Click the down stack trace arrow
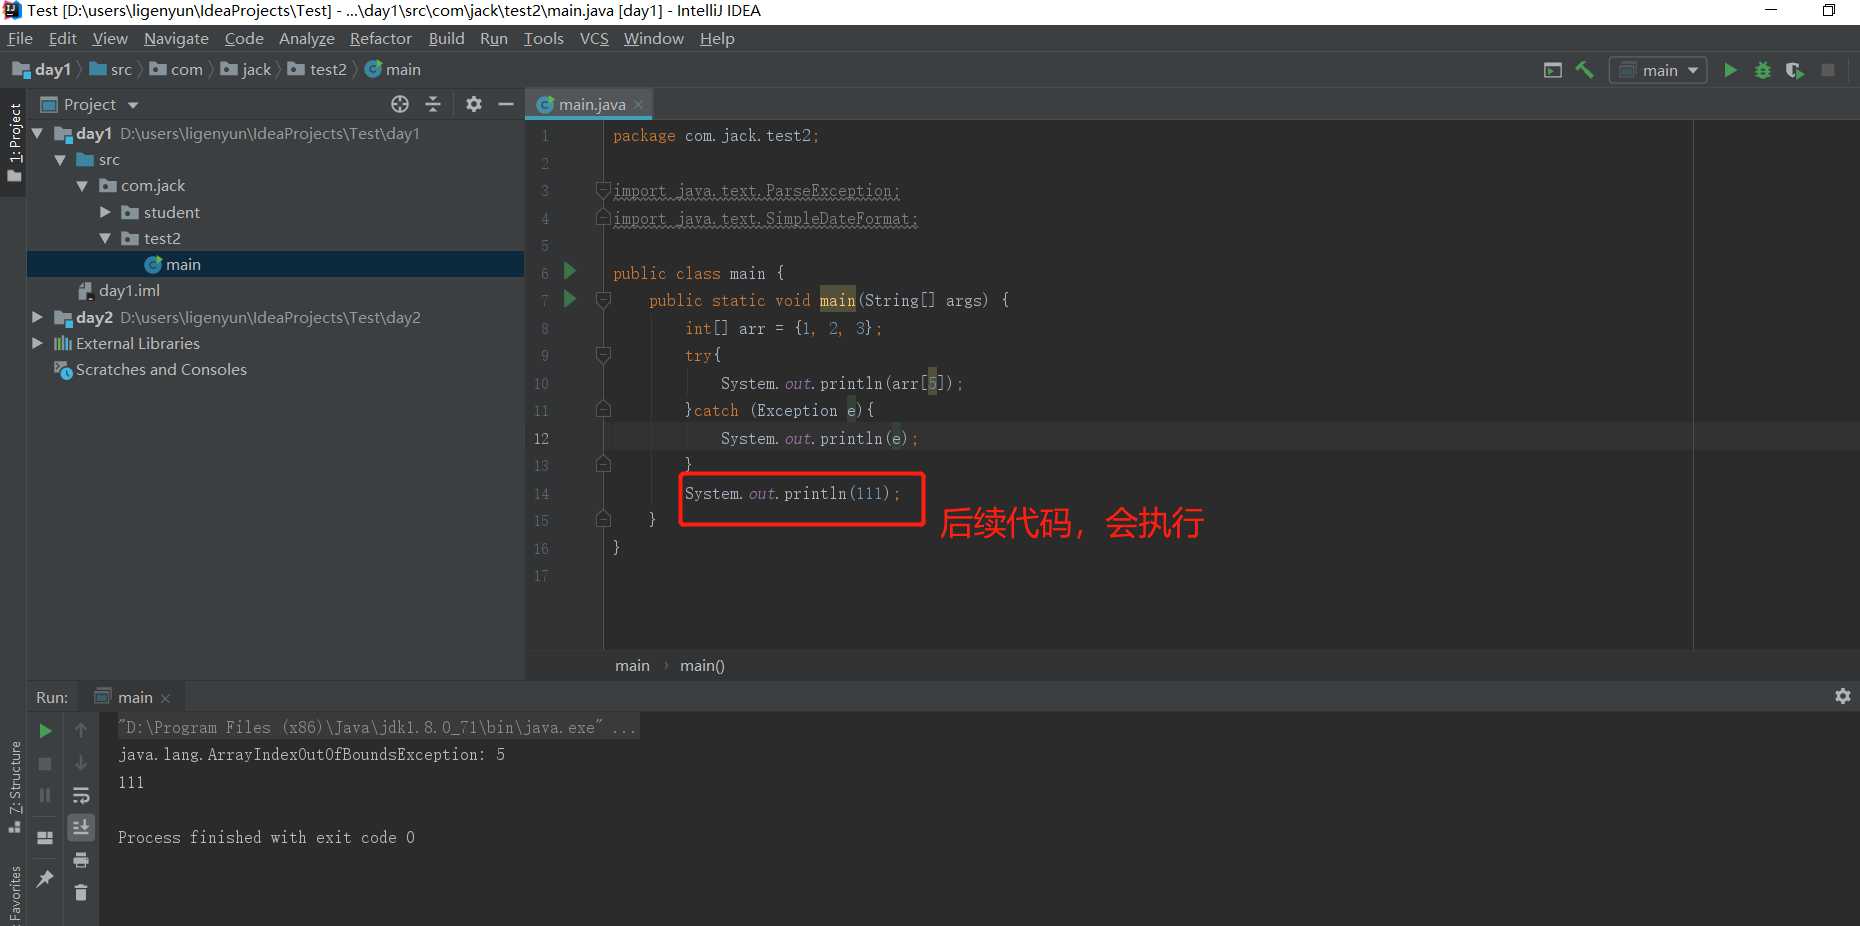Screen dimensions: 1860x926 click(x=81, y=763)
